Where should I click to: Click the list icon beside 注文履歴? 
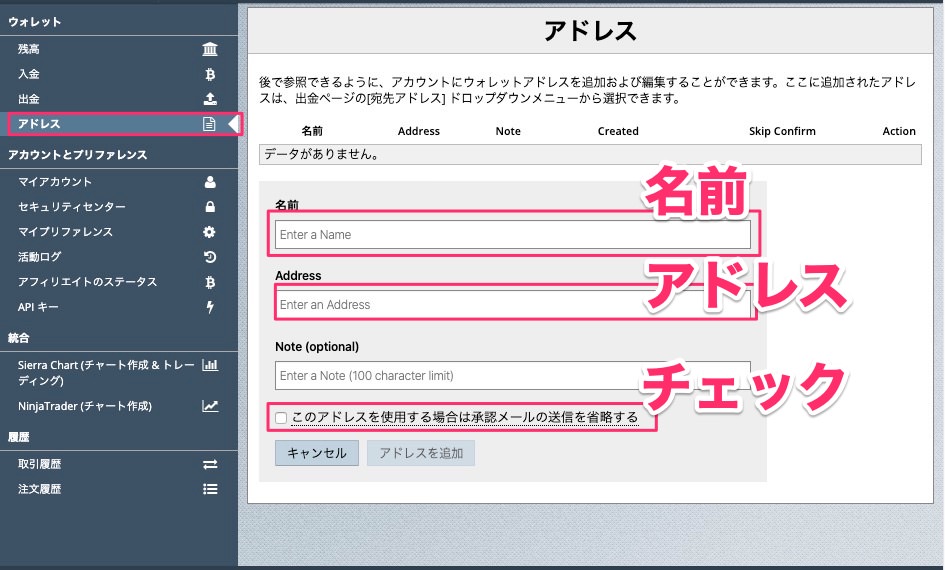[x=210, y=489]
